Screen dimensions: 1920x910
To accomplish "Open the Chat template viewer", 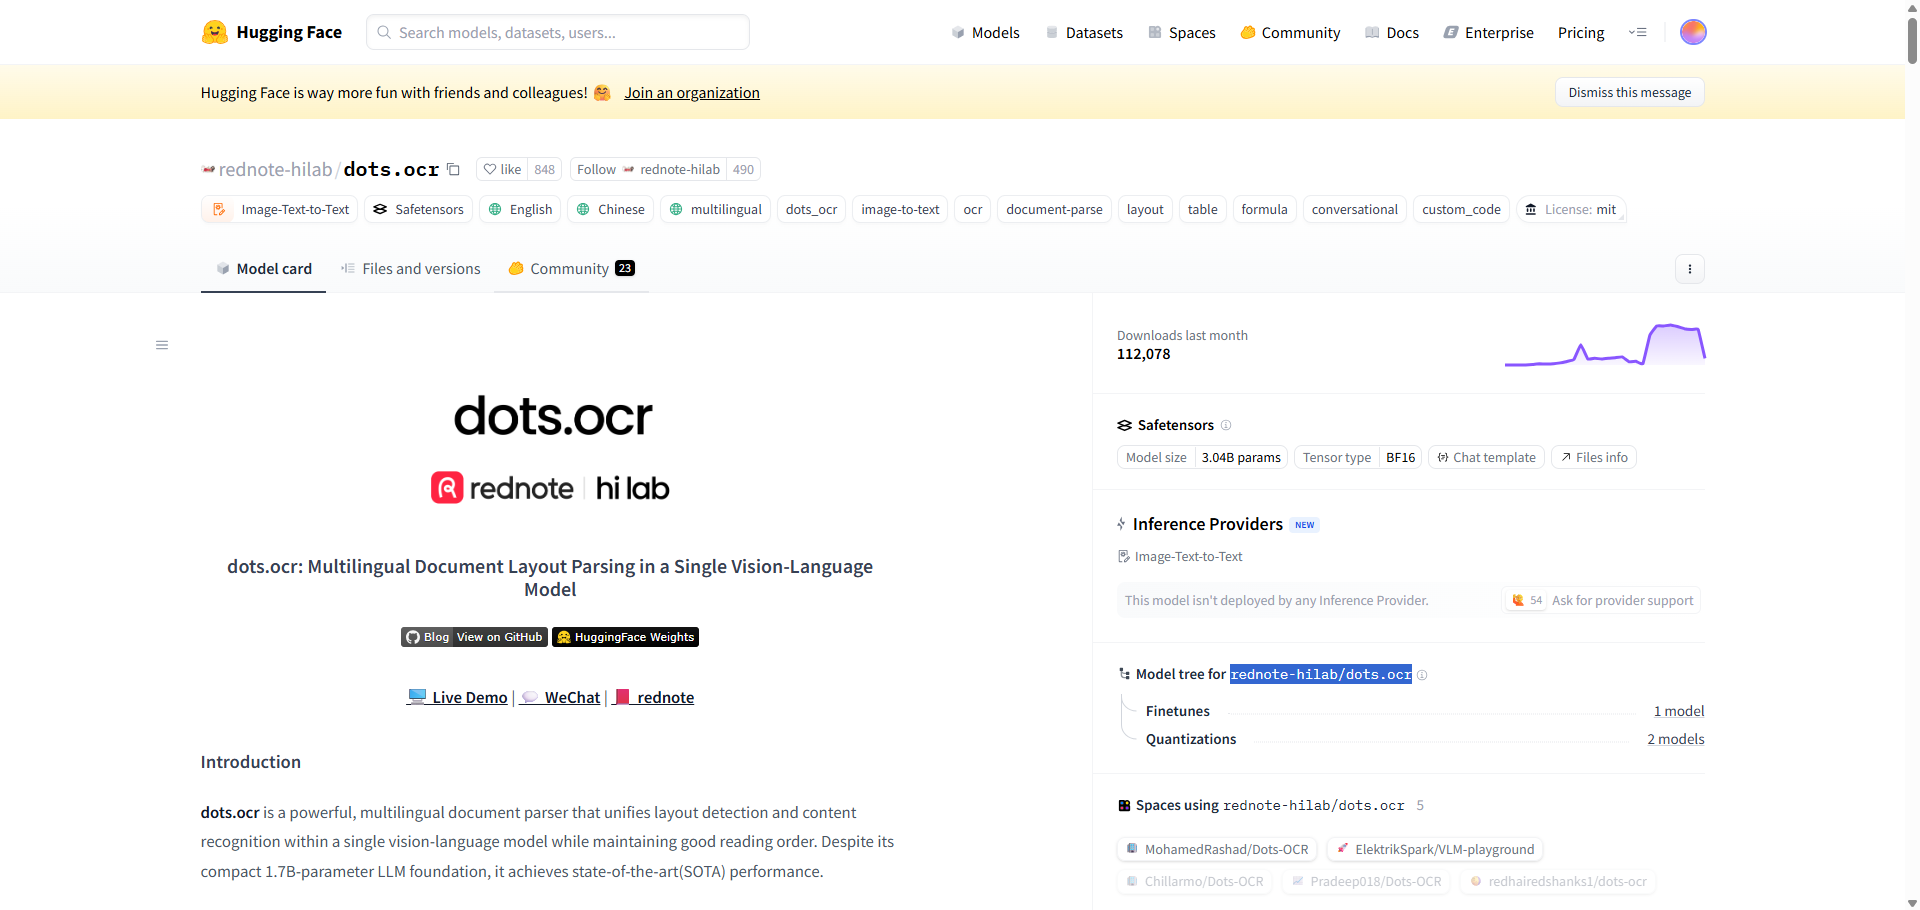I will [x=1486, y=457].
